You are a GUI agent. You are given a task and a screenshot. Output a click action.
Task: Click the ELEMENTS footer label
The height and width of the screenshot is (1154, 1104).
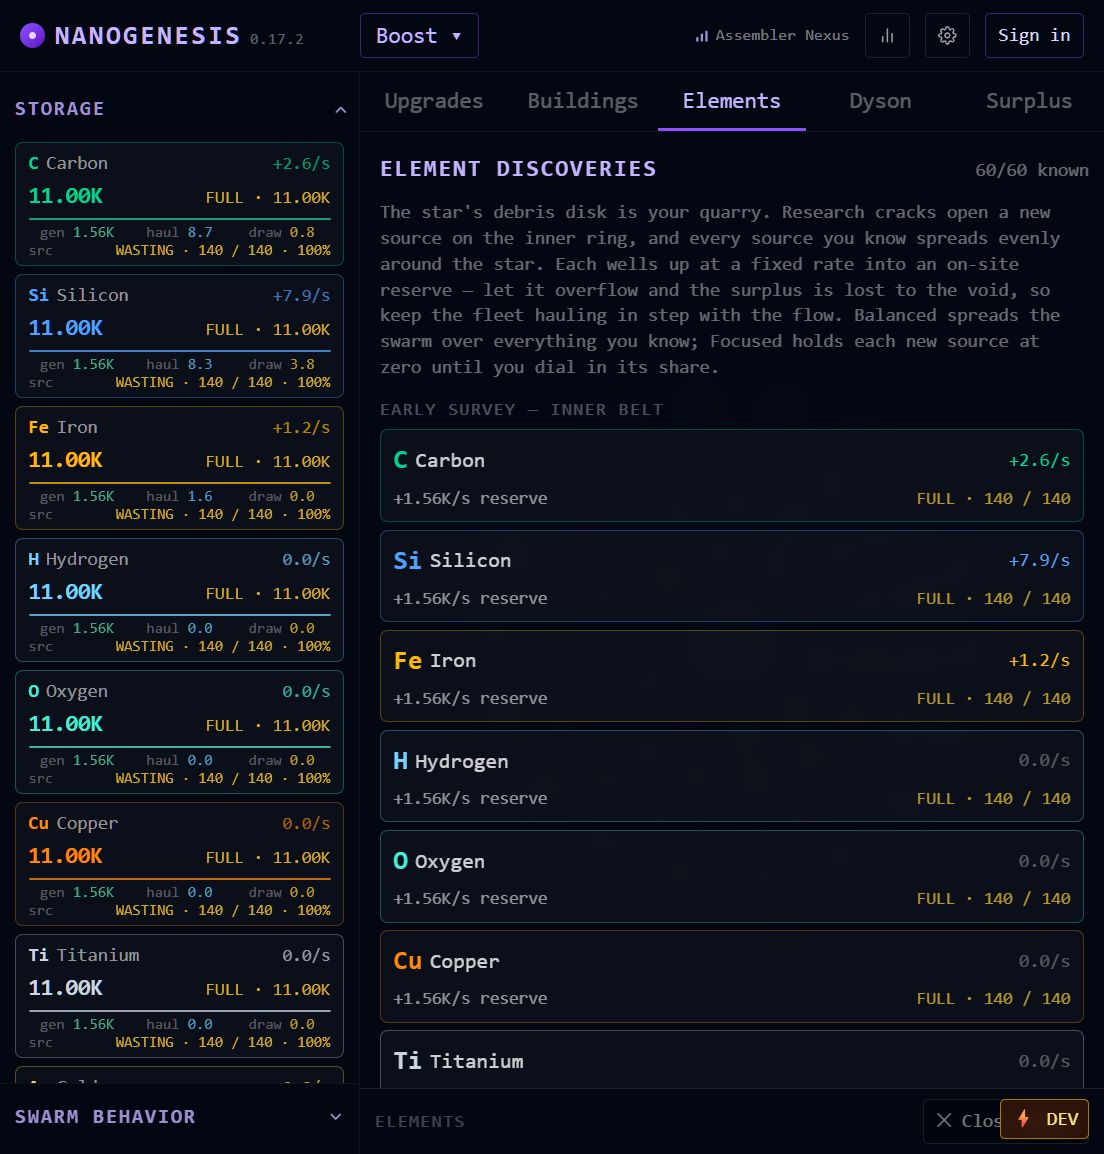(420, 1122)
